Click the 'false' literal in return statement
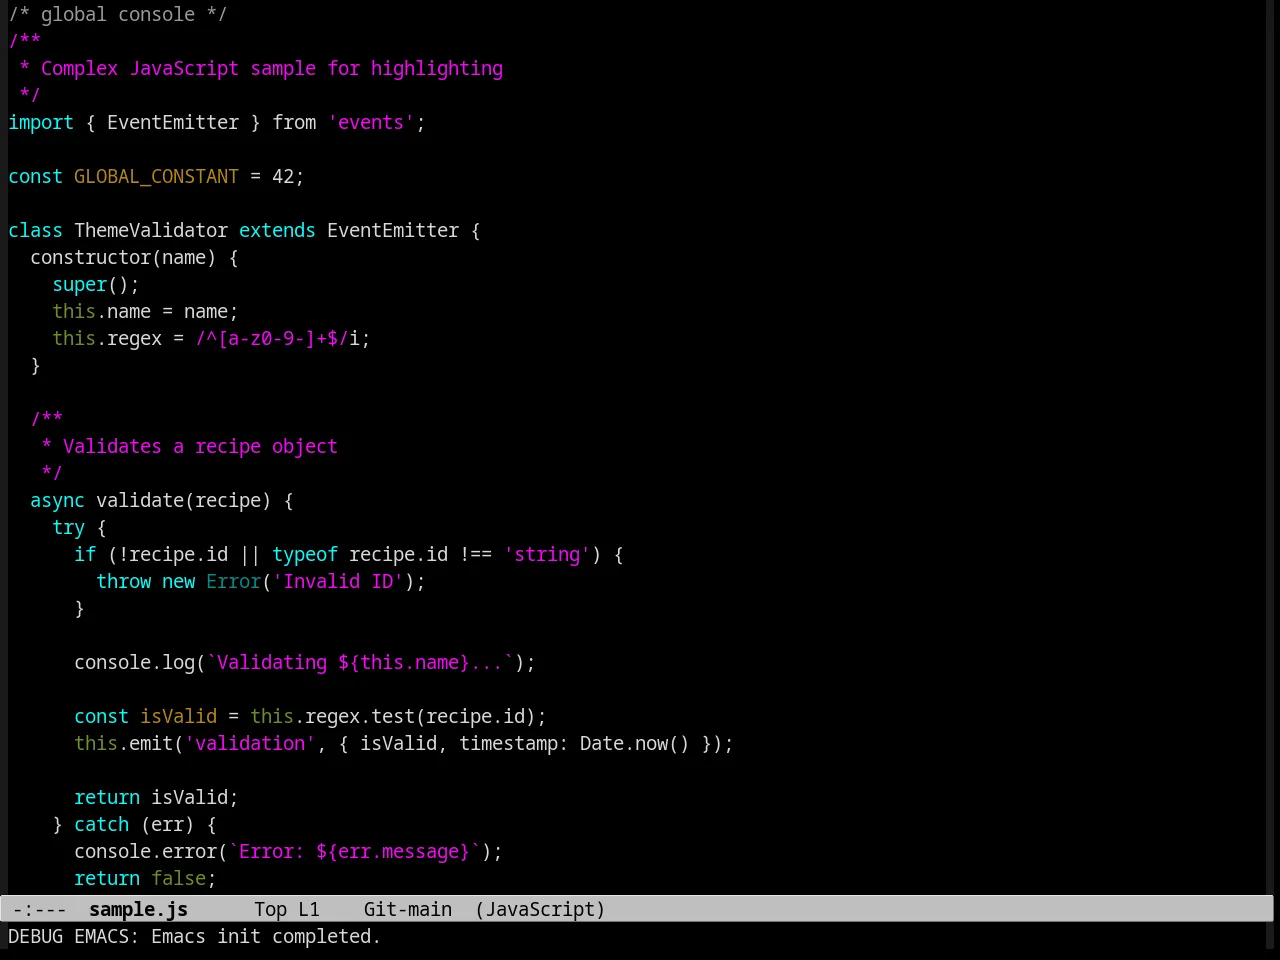1280x960 pixels. point(178,878)
